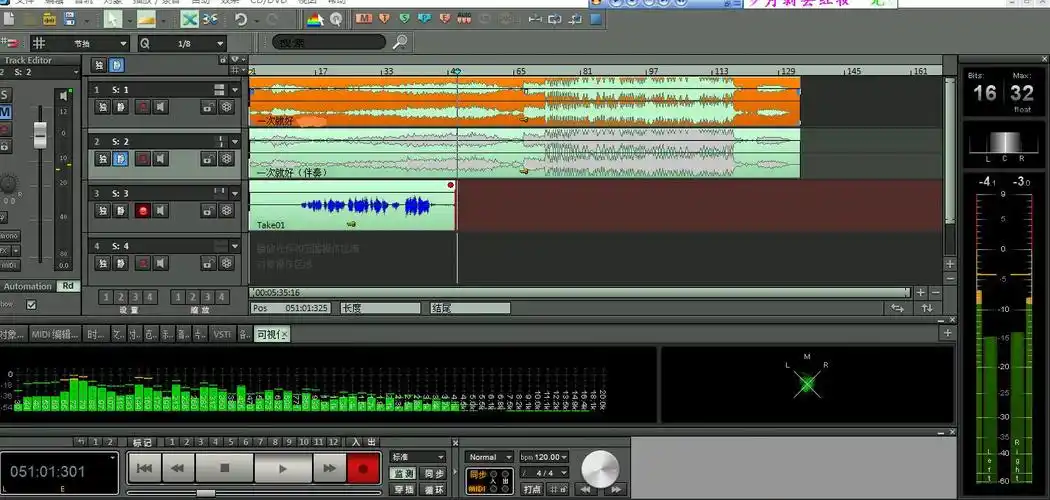This screenshot has height=500, width=1050.
Task: Open the MIDI 编辑 tab
Action: [55, 334]
